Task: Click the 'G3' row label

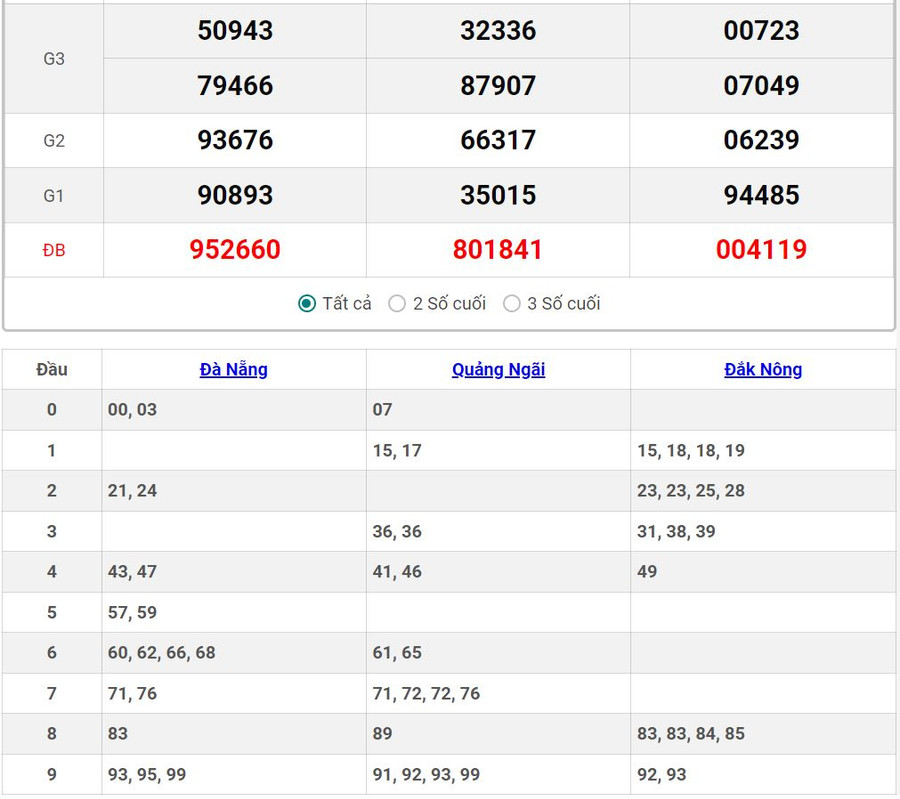Action: click(x=54, y=59)
